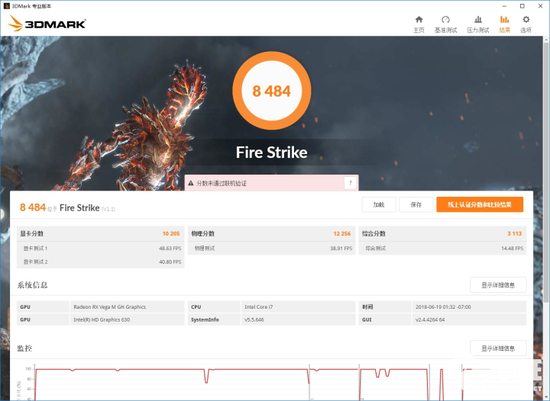Click the 14.48 FPS combined test value

point(512,248)
